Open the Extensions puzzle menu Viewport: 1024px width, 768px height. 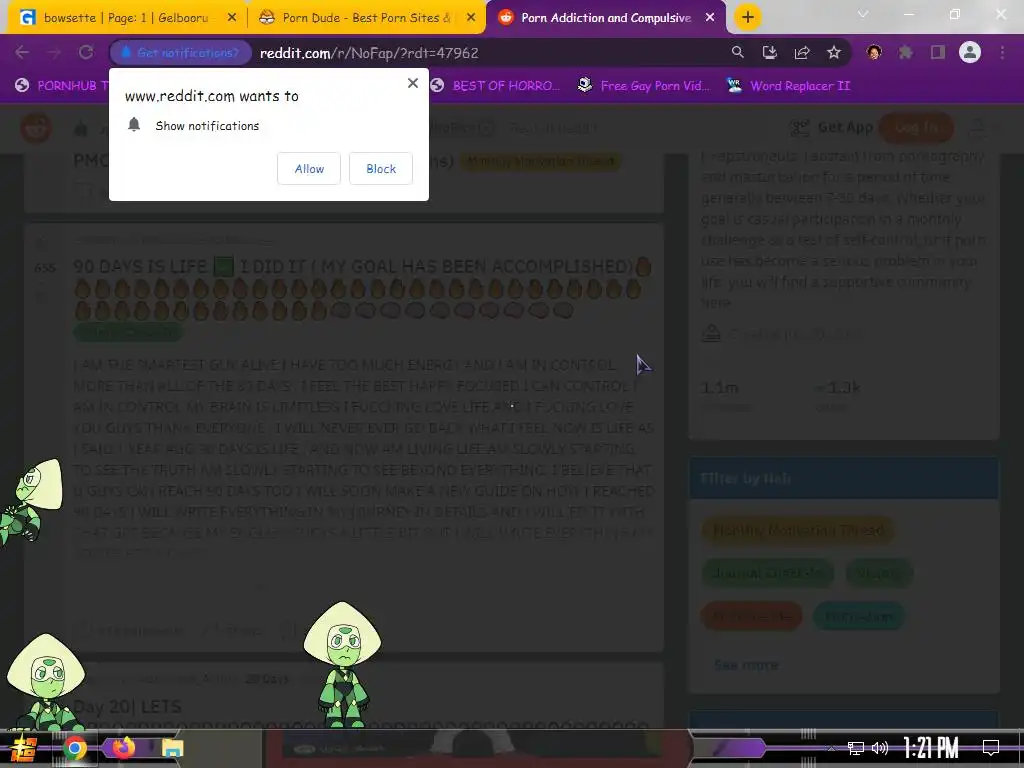(906, 52)
